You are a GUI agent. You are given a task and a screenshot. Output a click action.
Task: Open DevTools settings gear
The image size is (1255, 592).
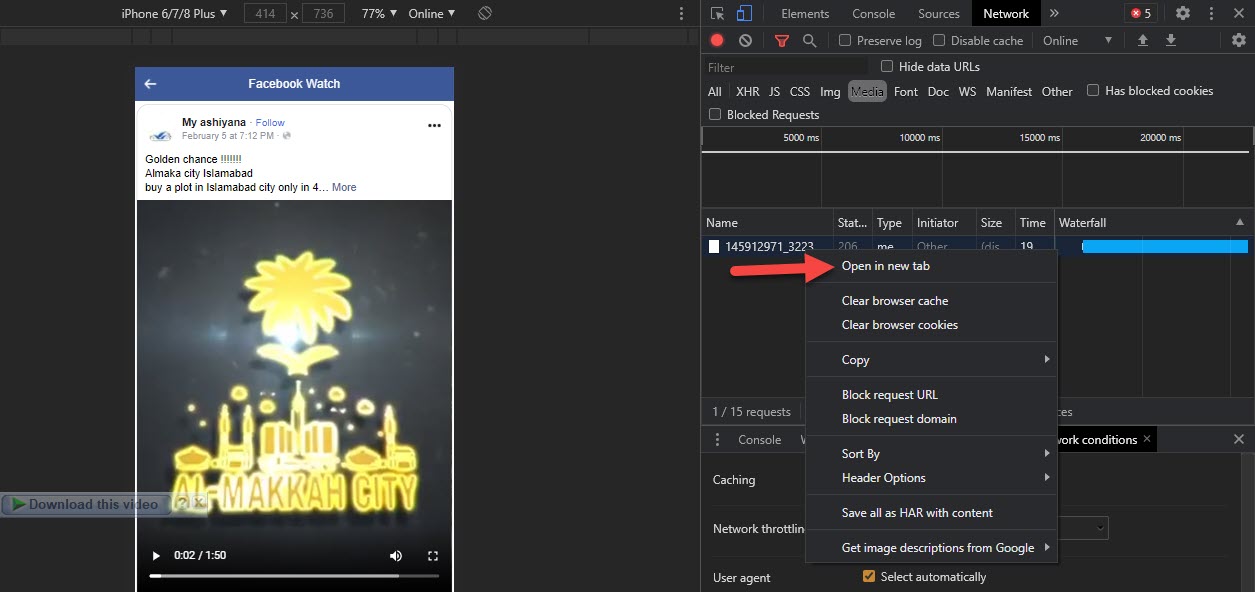[x=1183, y=13]
